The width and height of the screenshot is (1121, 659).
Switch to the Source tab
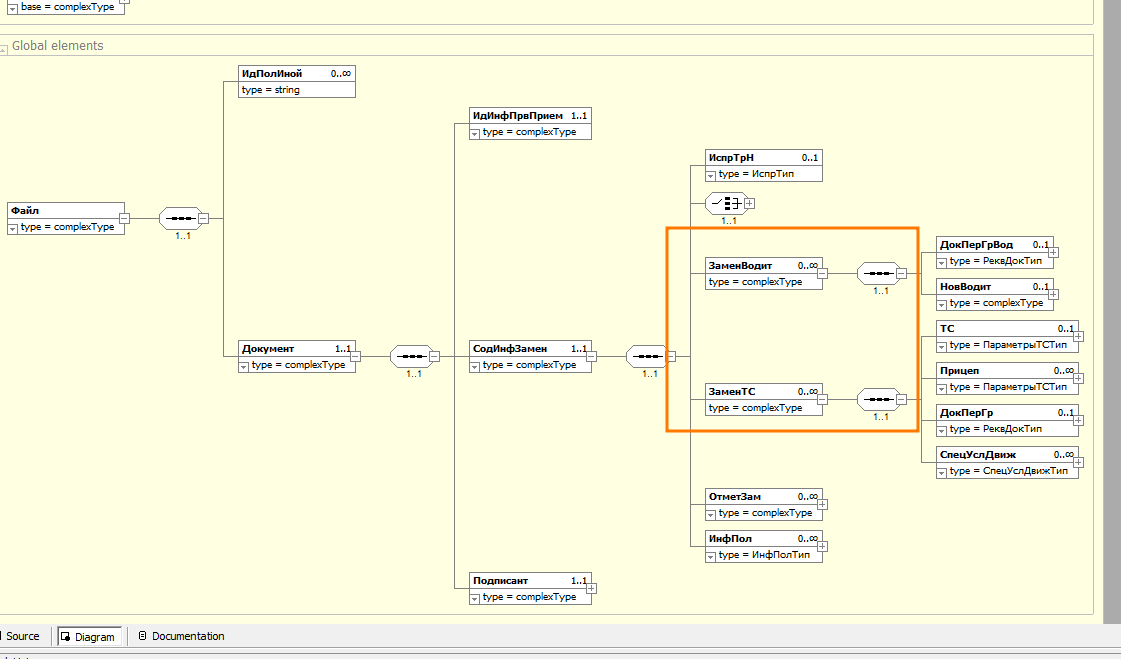pos(22,636)
